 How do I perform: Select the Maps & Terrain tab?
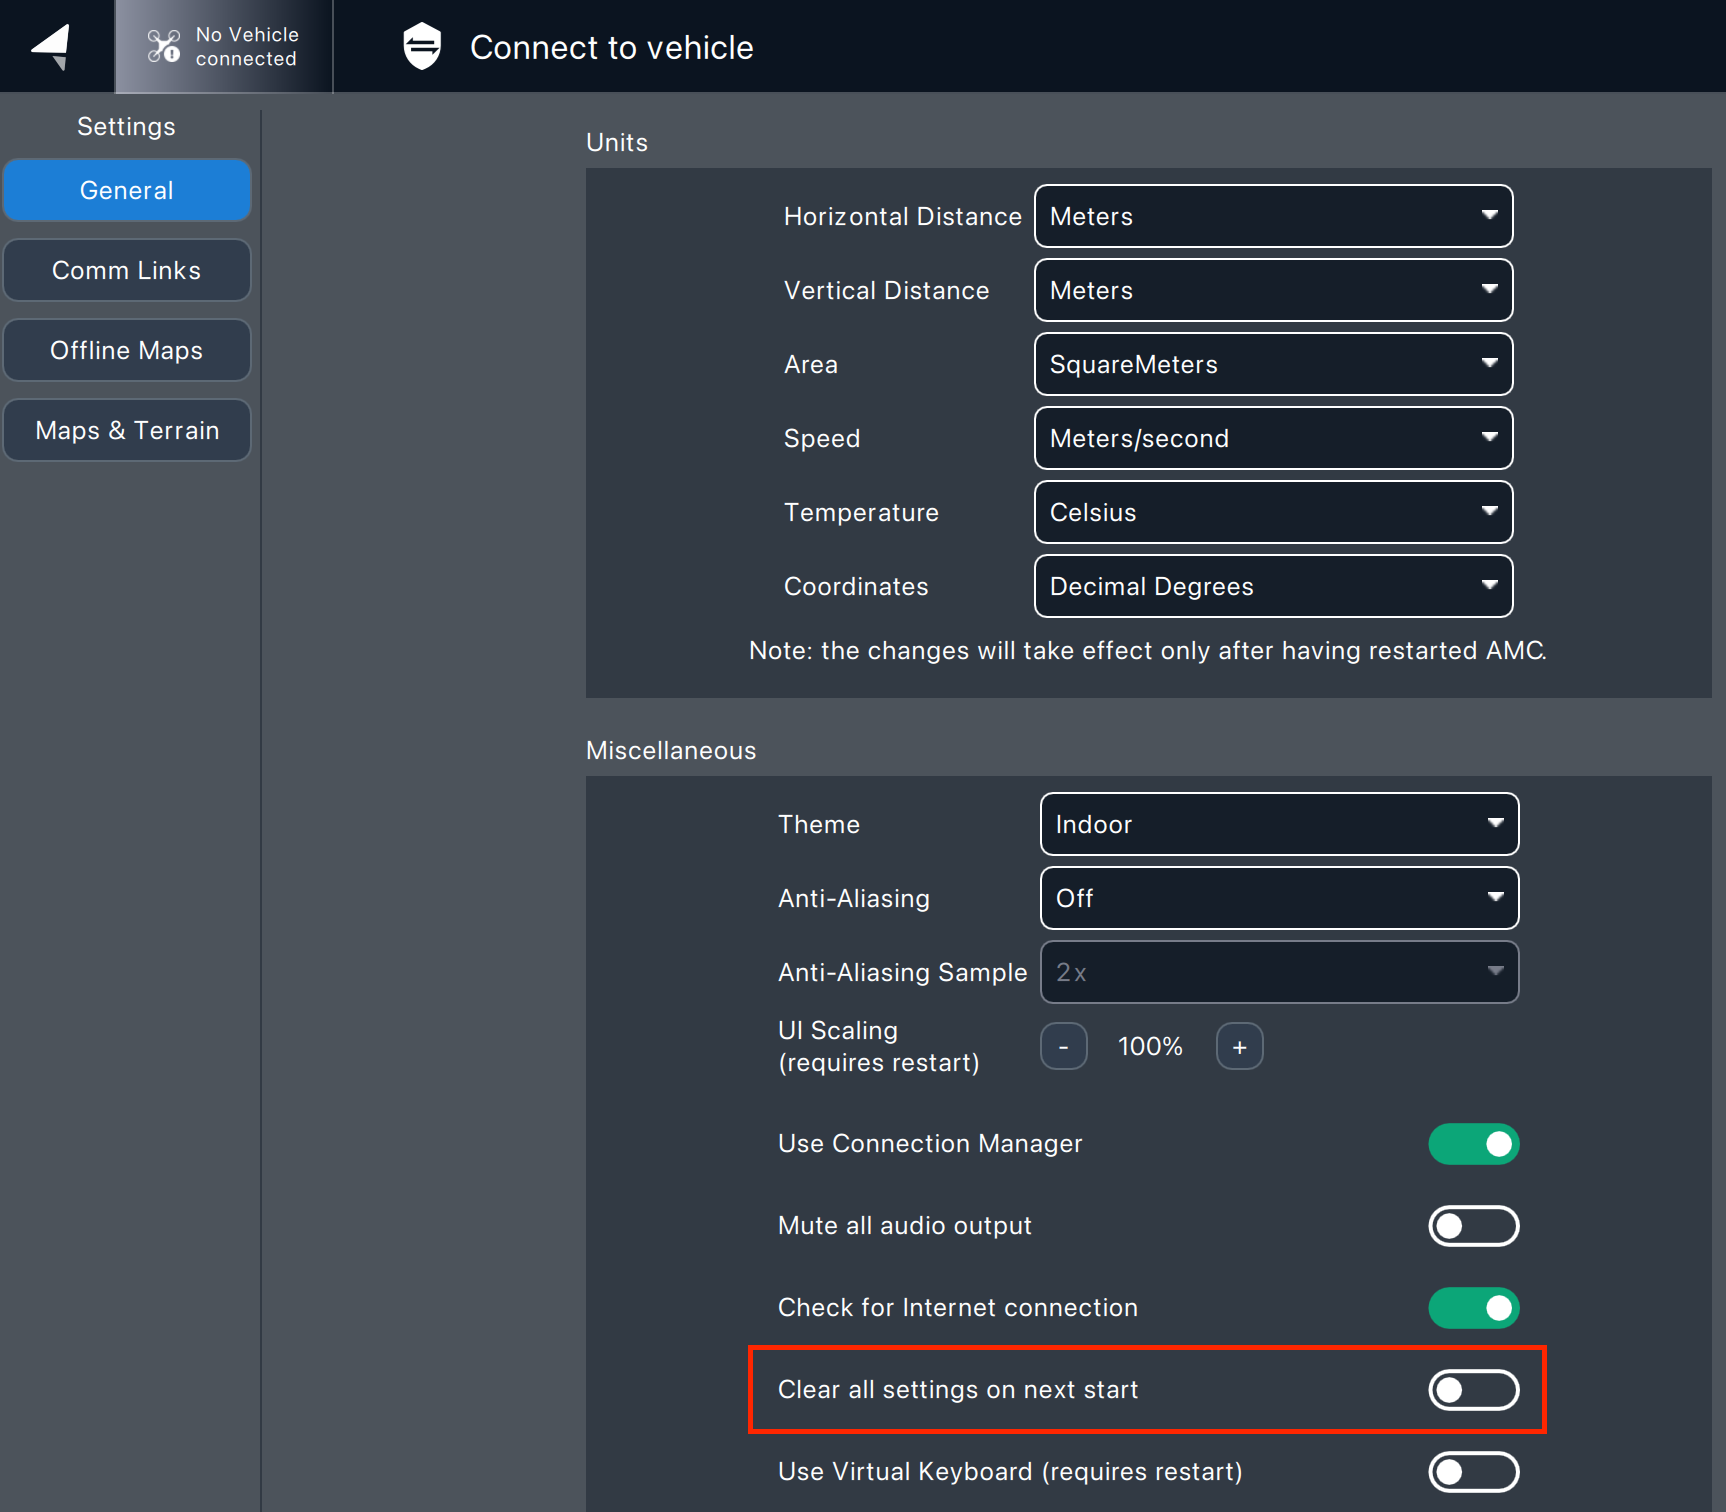click(127, 430)
